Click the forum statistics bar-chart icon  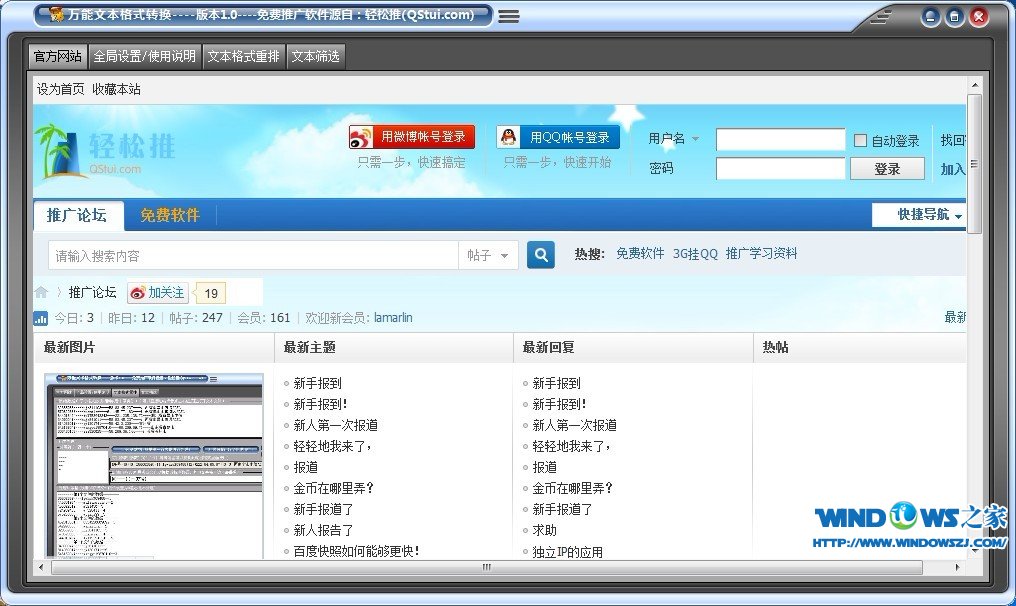[41, 318]
